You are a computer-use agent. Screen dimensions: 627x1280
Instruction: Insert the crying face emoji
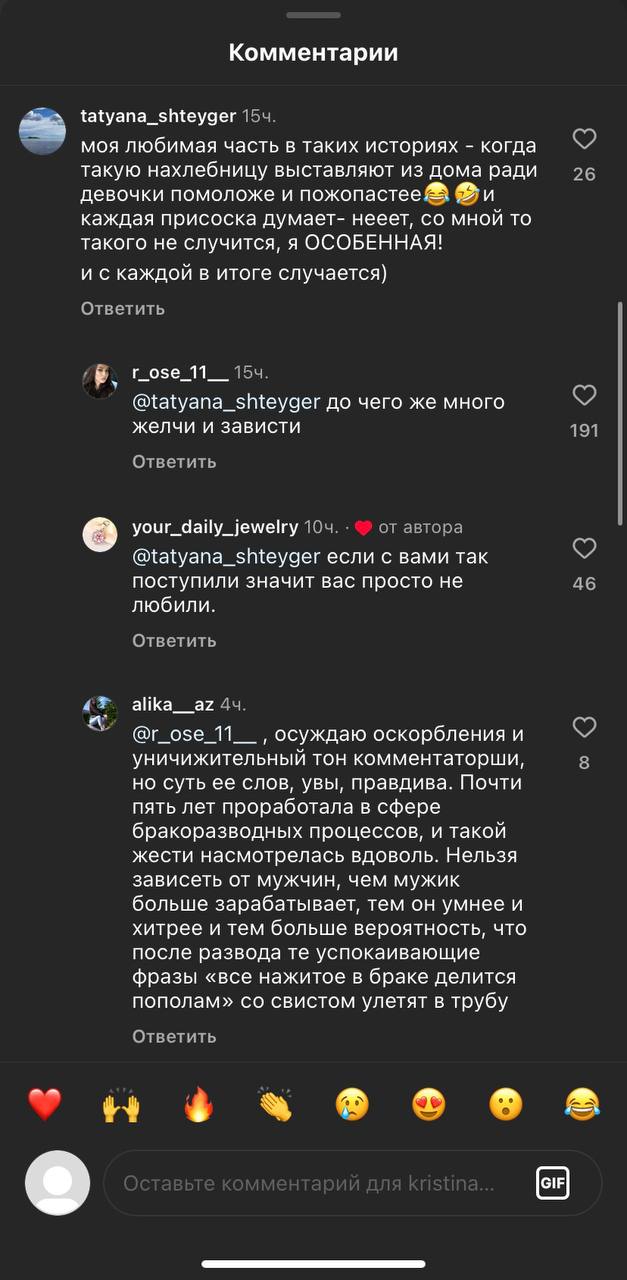(x=352, y=1104)
